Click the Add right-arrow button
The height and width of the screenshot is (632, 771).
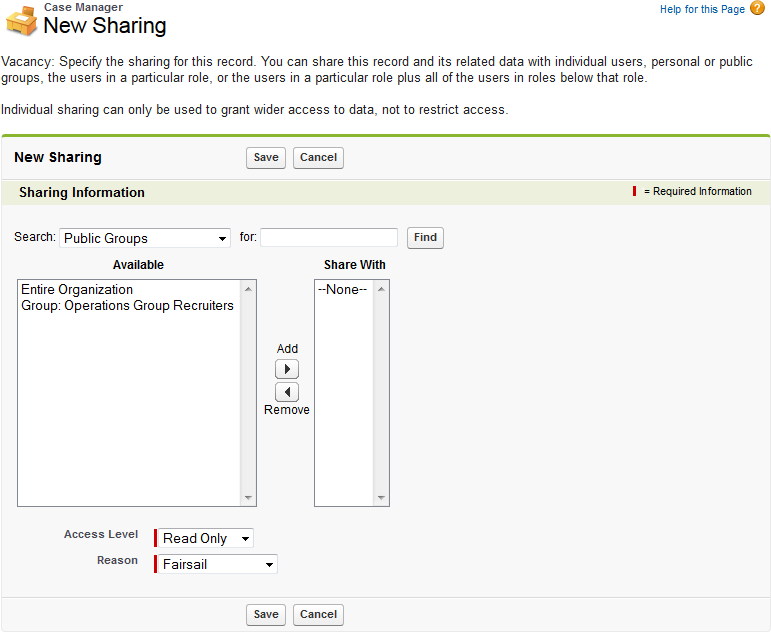[287, 369]
